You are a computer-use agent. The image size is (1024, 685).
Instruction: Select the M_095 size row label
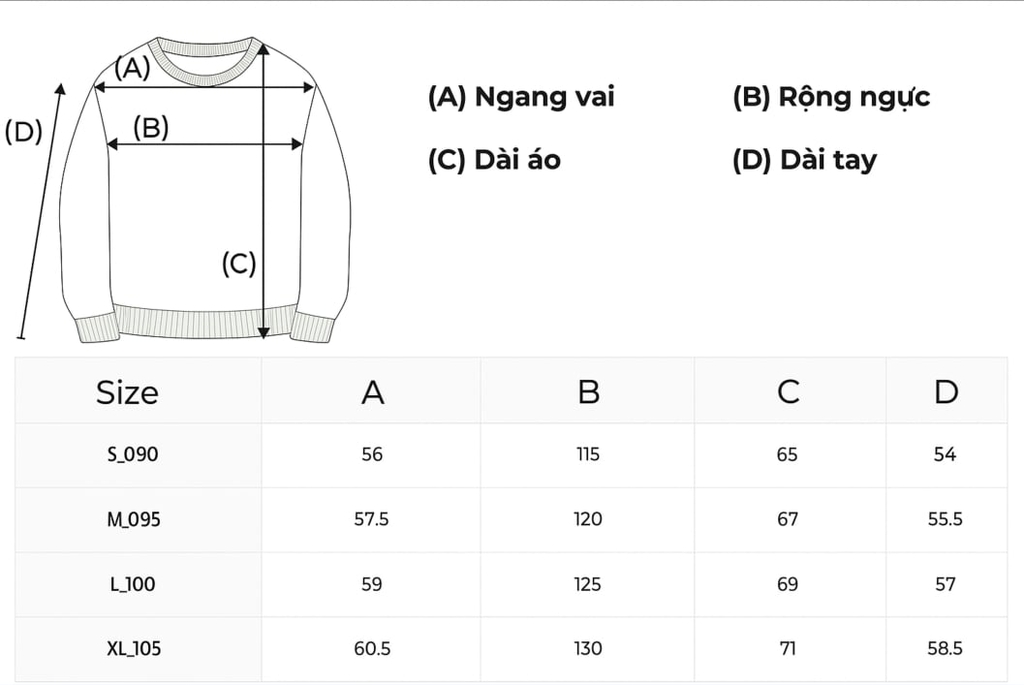pyautogui.click(x=134, y=520)
